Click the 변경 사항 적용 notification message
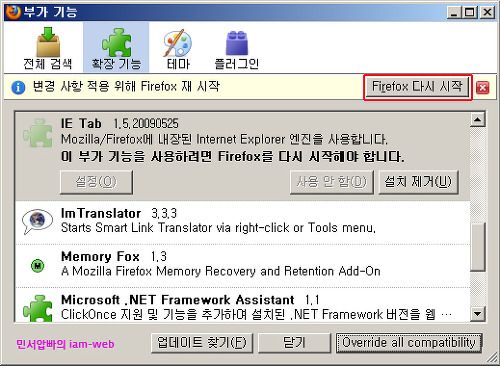The height and width of the screenshot is (366, 500). [126, 87]
